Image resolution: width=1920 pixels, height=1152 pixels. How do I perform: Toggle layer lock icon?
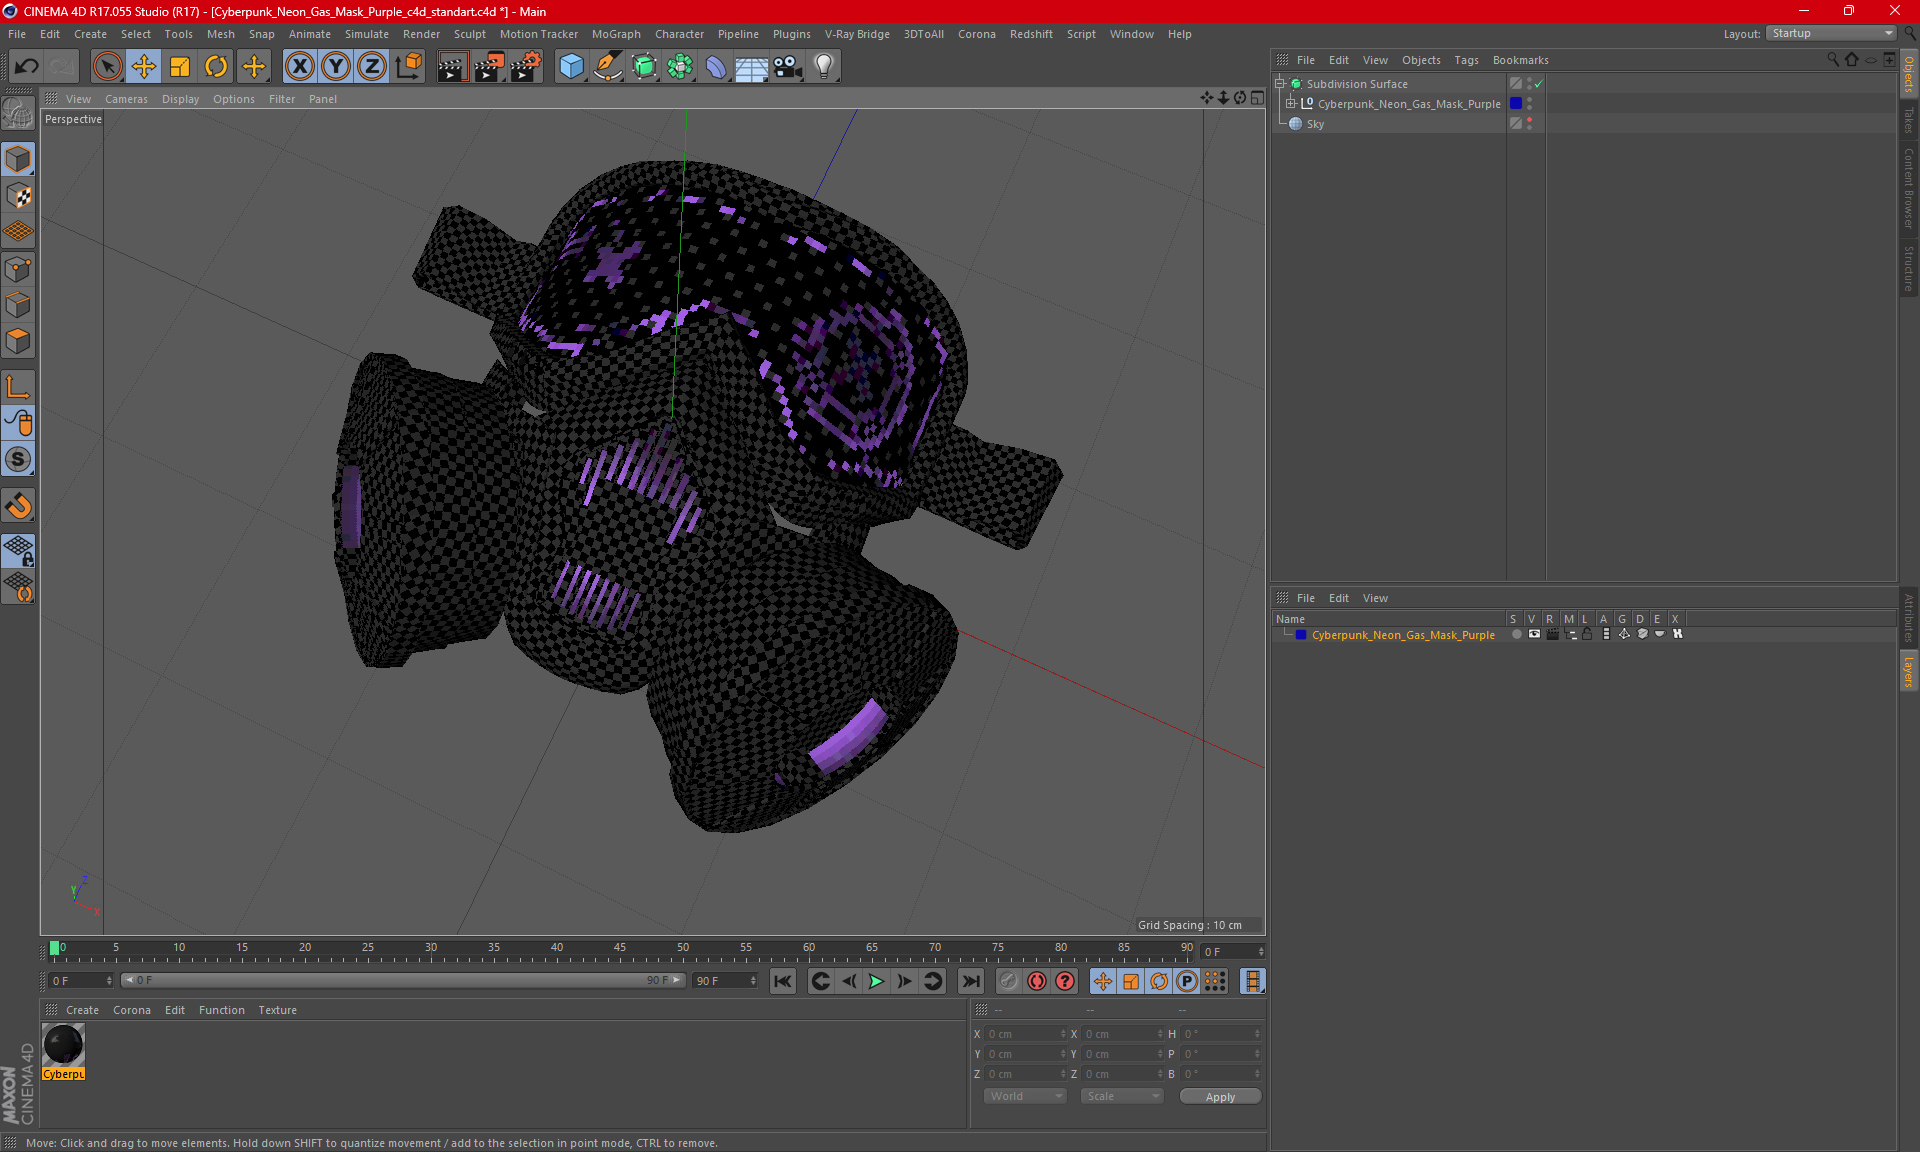coord(1587,634)
